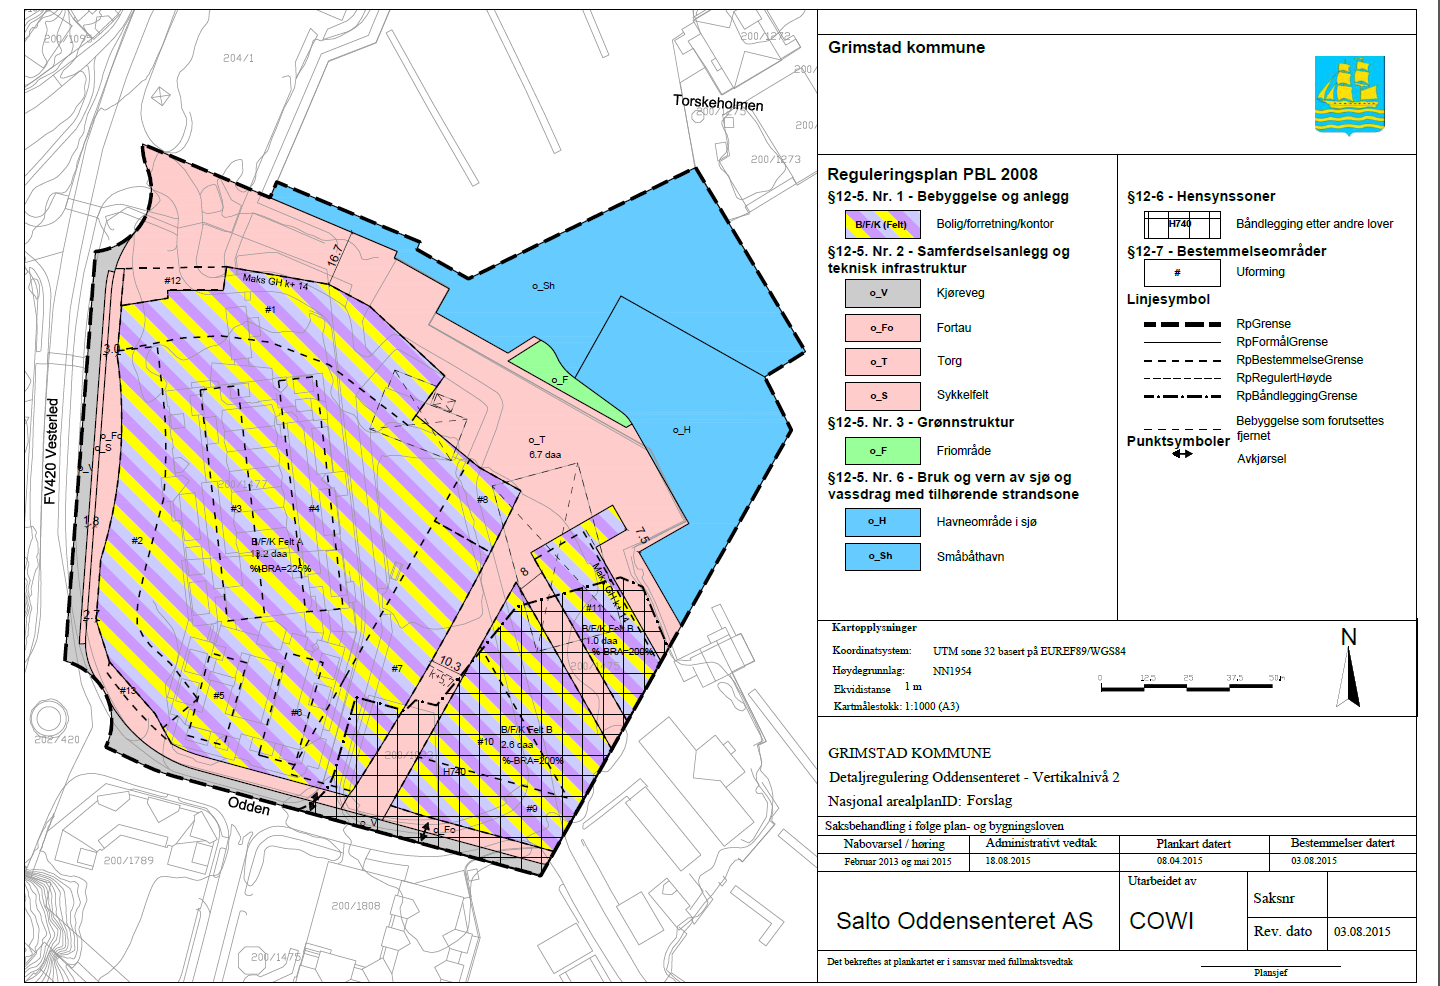The image size is (1440, 986).
Task: Click the '#10' zone marker on map
Action: pyautogui.click(x=485, y=742)
